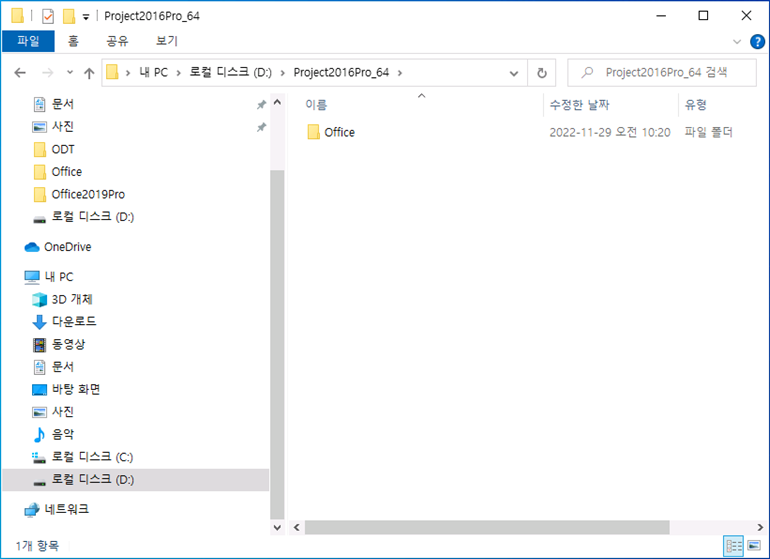The height and width of the screenshot is (559, 770).
Task: Click the navigation pane vertical scrollbar thumb
Action: coord(277,344)
